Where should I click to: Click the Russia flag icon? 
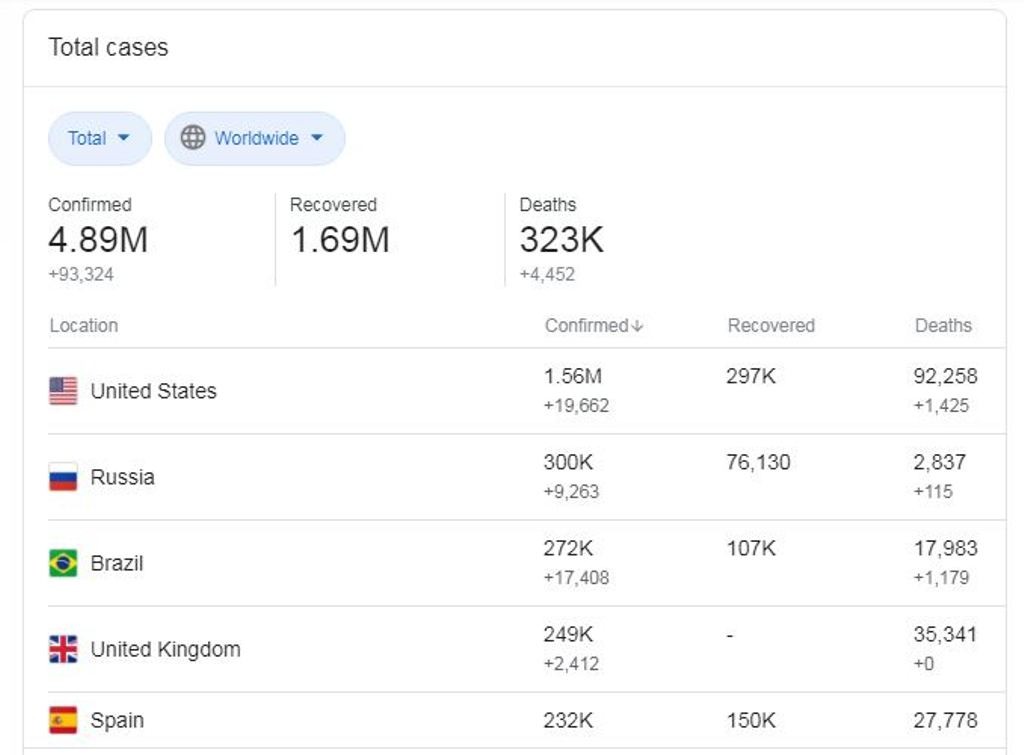63,477
